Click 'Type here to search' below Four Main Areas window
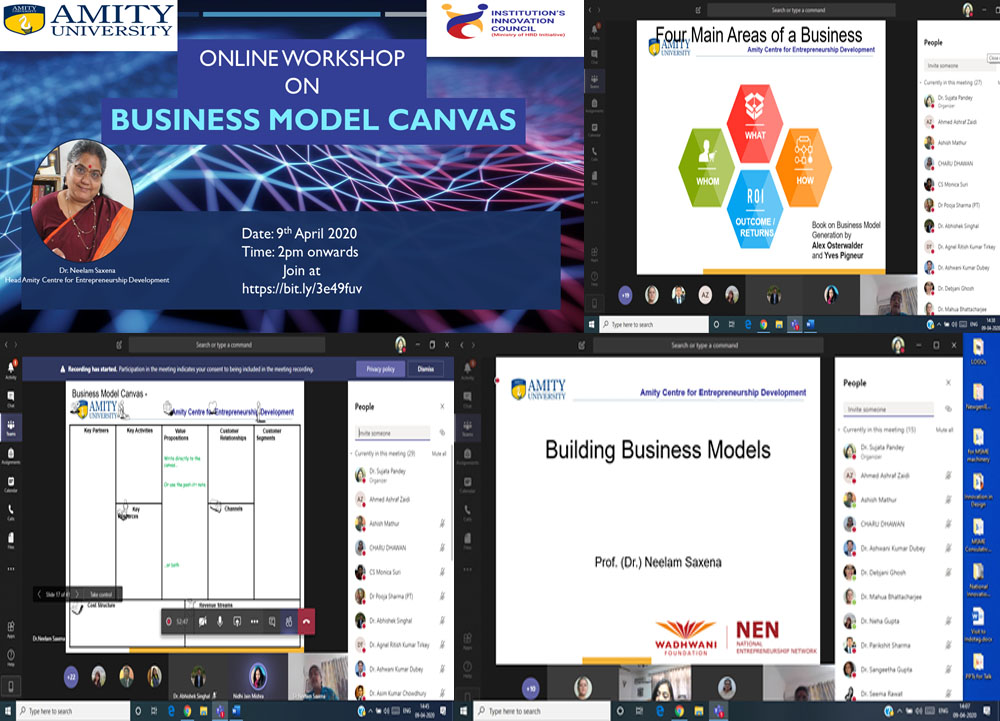The width and height of the screenshot is (1000, 721). (654, 324)
